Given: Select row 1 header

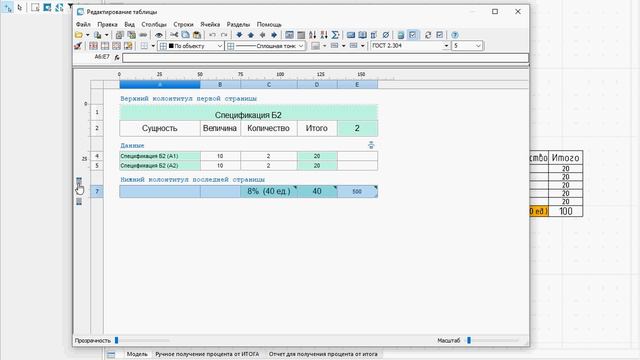Looking at the screenshot, I should pyautogui.click(x=97, y=112).
